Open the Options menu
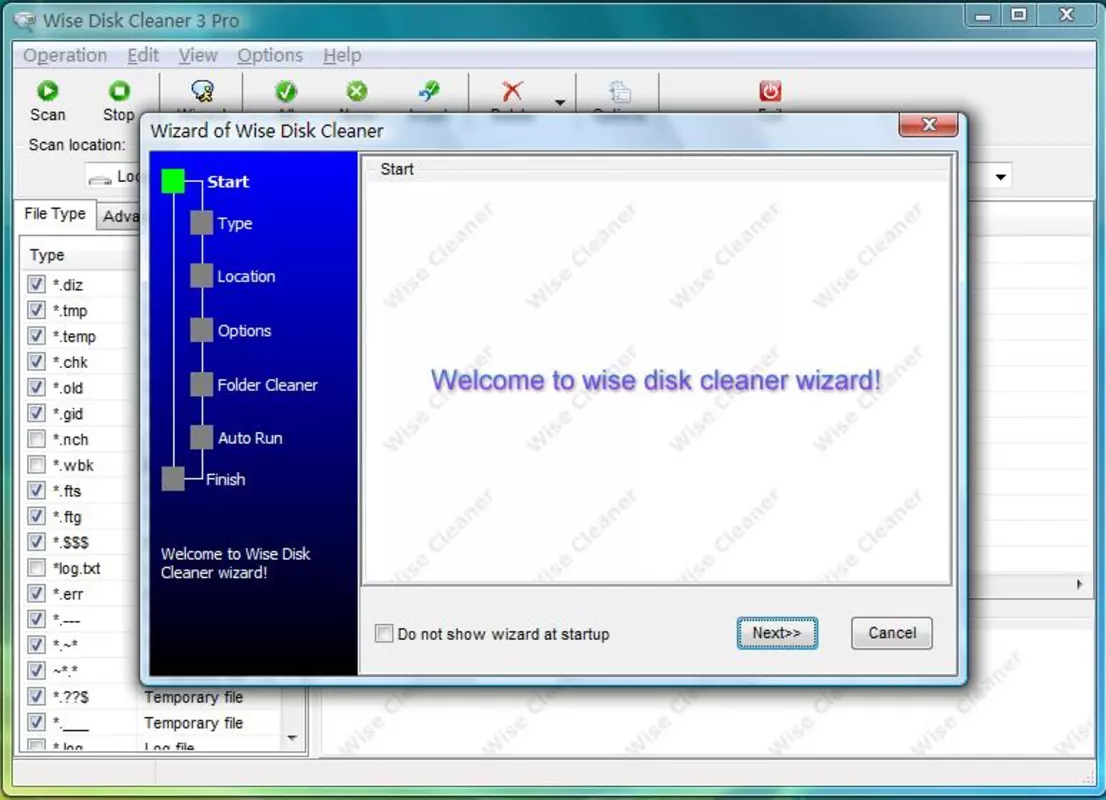 pyautogui.click(x=269, y=55)
